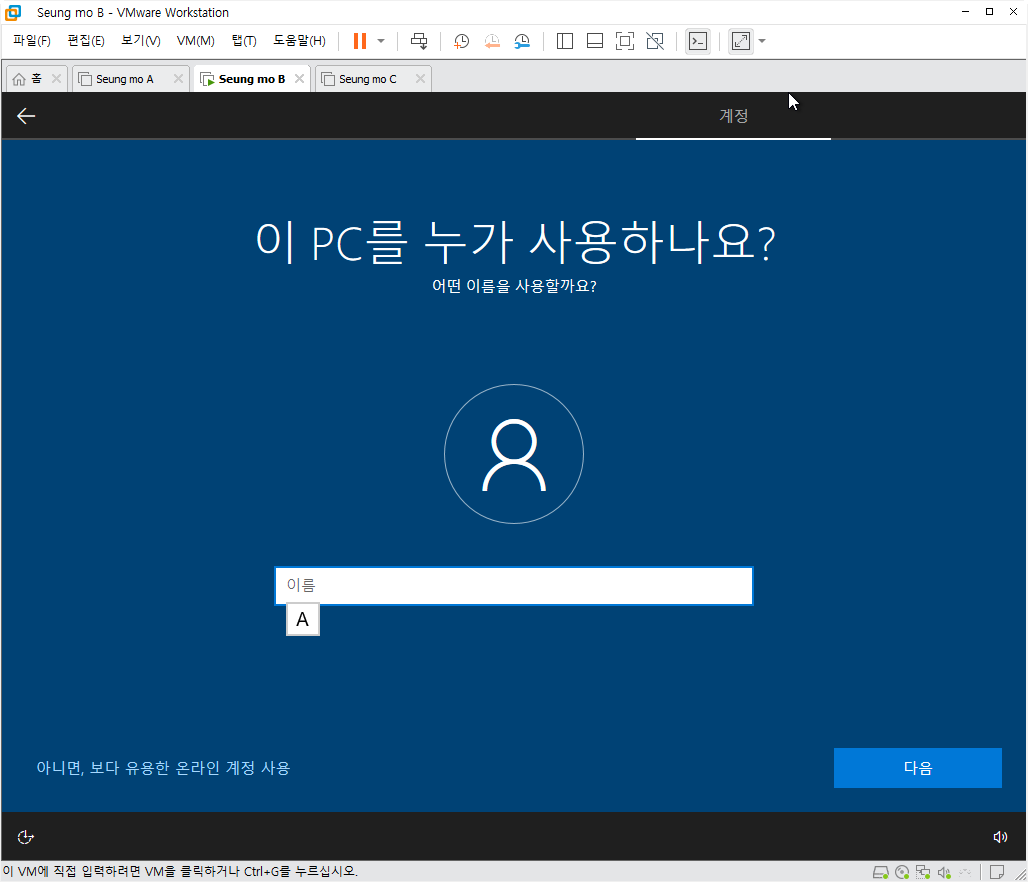Click the dimmed USB controller status icon
Screen dimensions: 1028x882
(x=965, y=872)
